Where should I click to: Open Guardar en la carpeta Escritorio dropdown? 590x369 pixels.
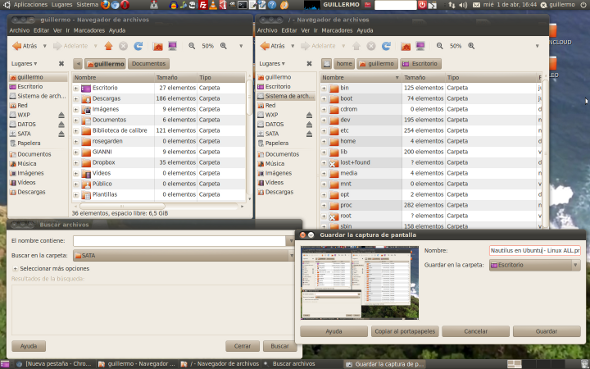tap(534, 265)
